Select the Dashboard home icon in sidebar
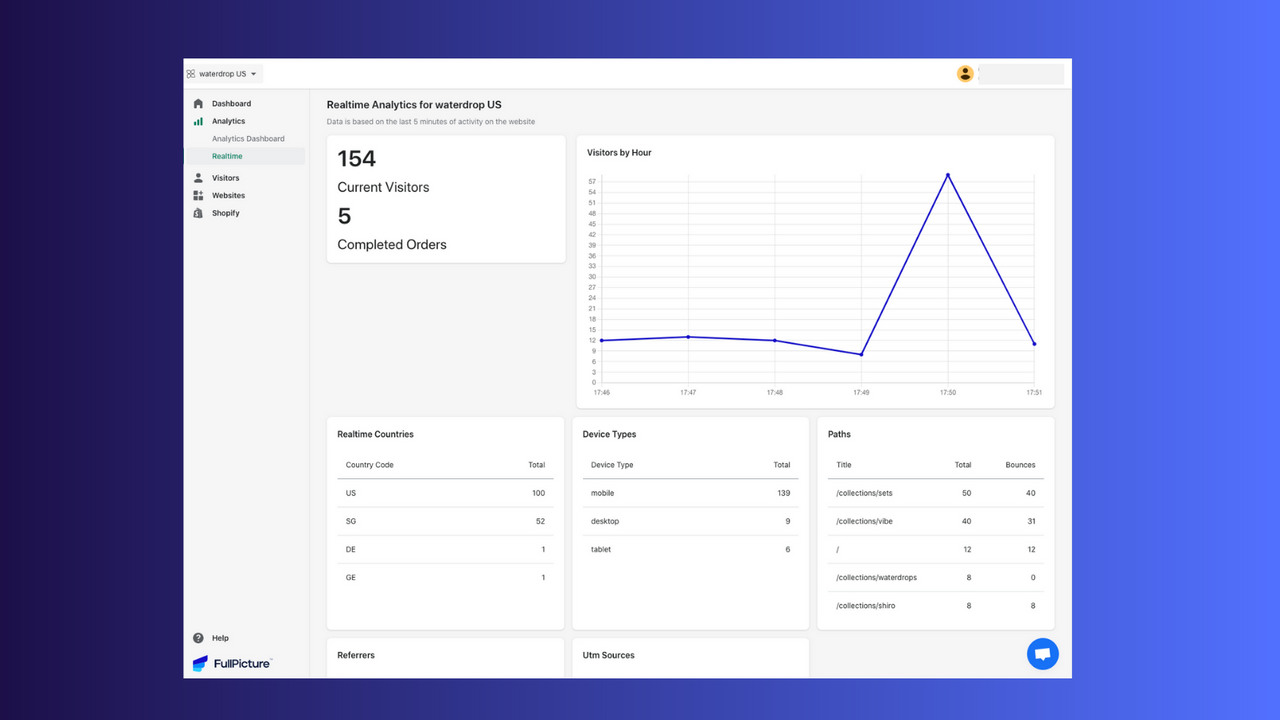Viewport: 1280px width, 720px height. pyautogui.click(x=198, y=103)
